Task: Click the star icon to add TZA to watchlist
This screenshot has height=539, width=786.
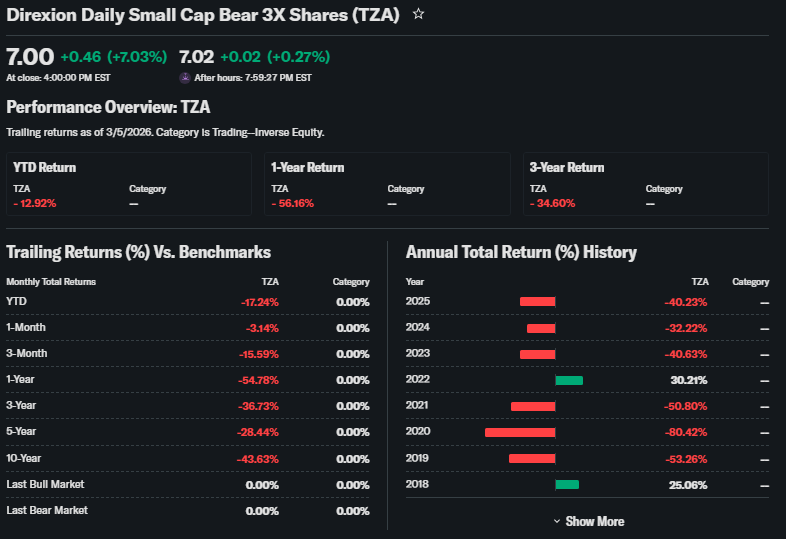Action: (x=419, y=15)
